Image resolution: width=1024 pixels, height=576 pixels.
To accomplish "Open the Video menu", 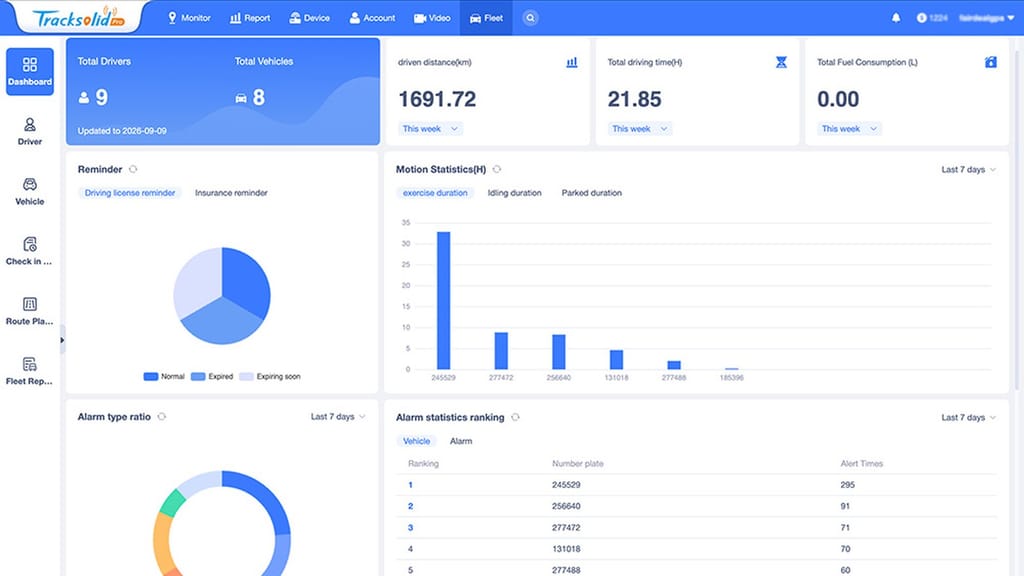I will coord(432,18).
